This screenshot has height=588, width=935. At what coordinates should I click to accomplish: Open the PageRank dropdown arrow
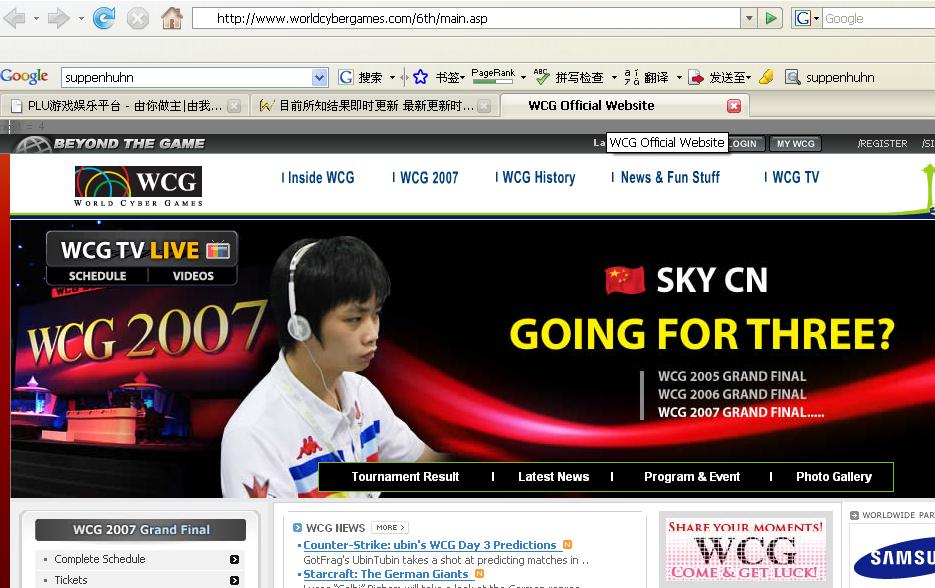point(523,77)
